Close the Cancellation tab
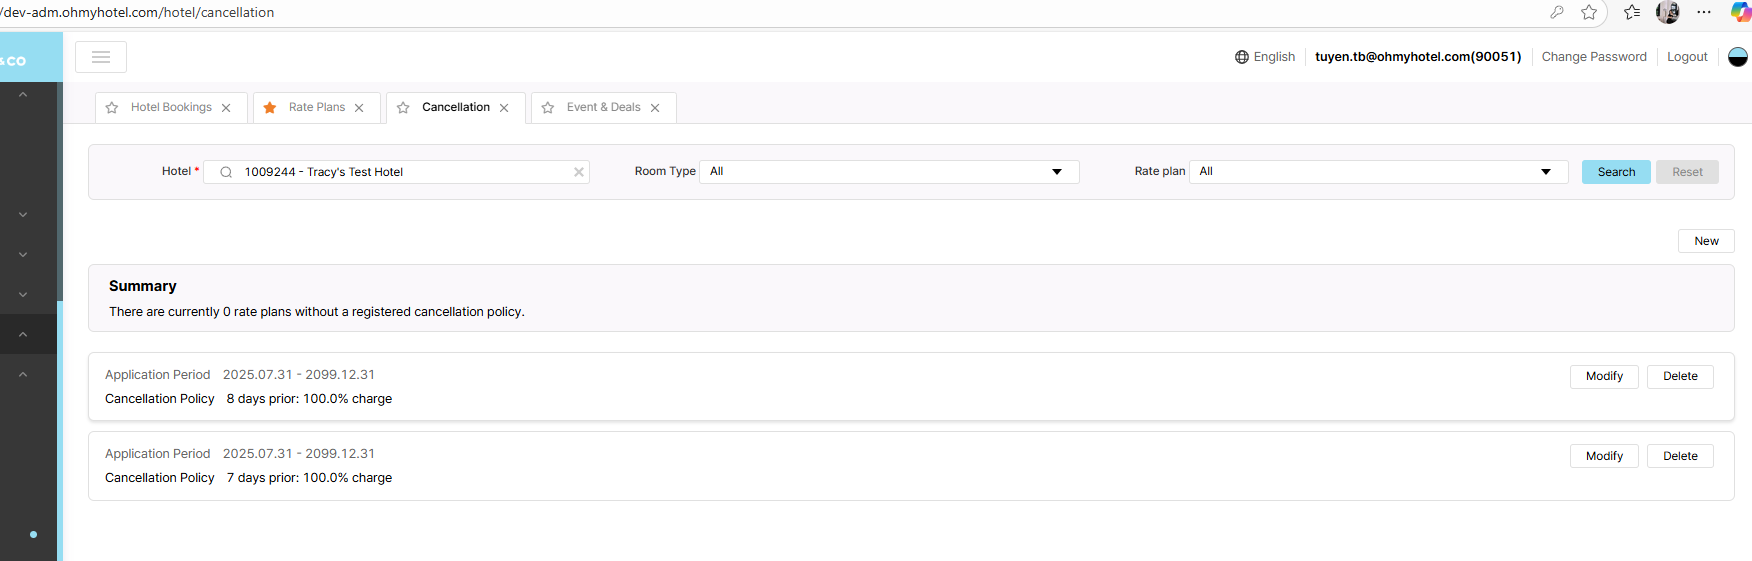The width and height of the screenshot is (1752, 561). click(504, 108)
